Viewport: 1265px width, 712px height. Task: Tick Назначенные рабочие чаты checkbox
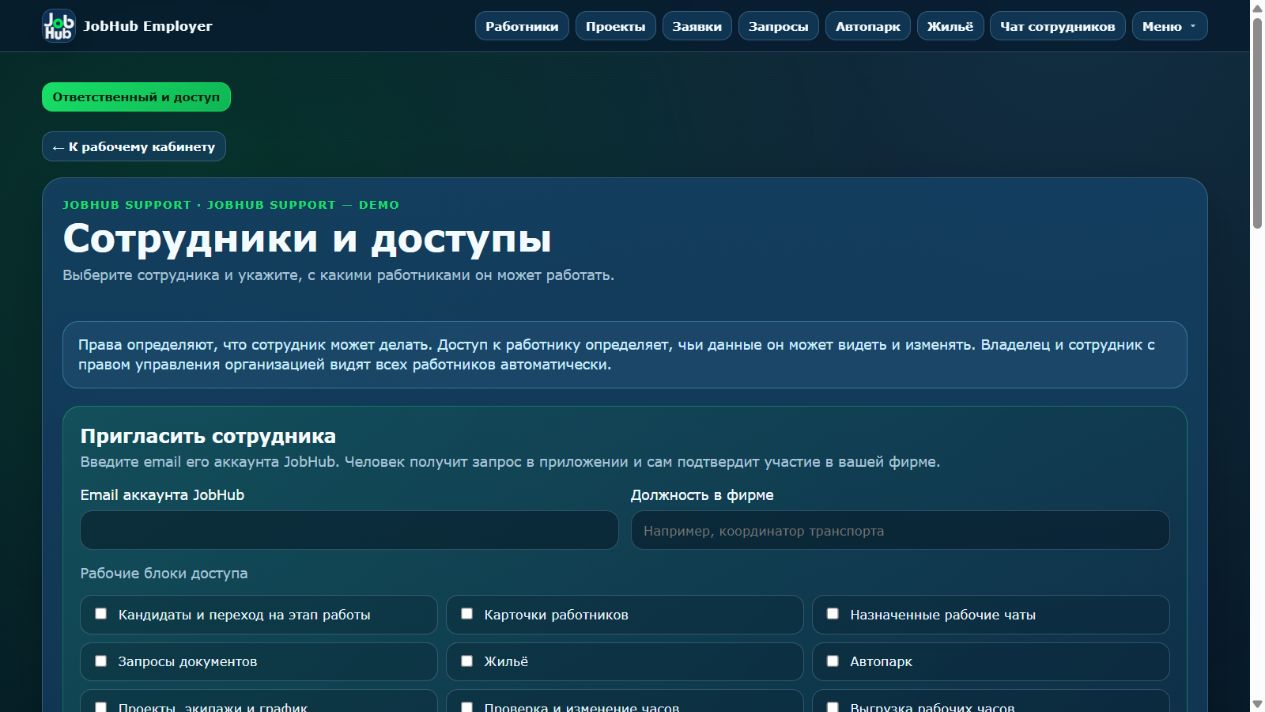pyautogui.click(x=833, y=614)
